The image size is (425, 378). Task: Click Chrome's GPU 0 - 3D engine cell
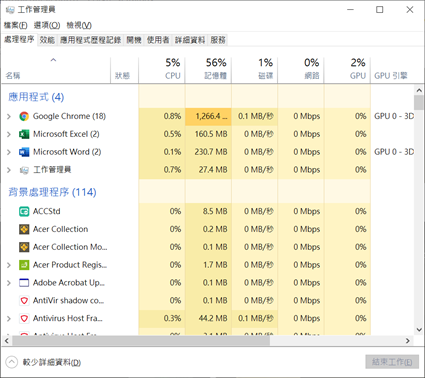392,116
